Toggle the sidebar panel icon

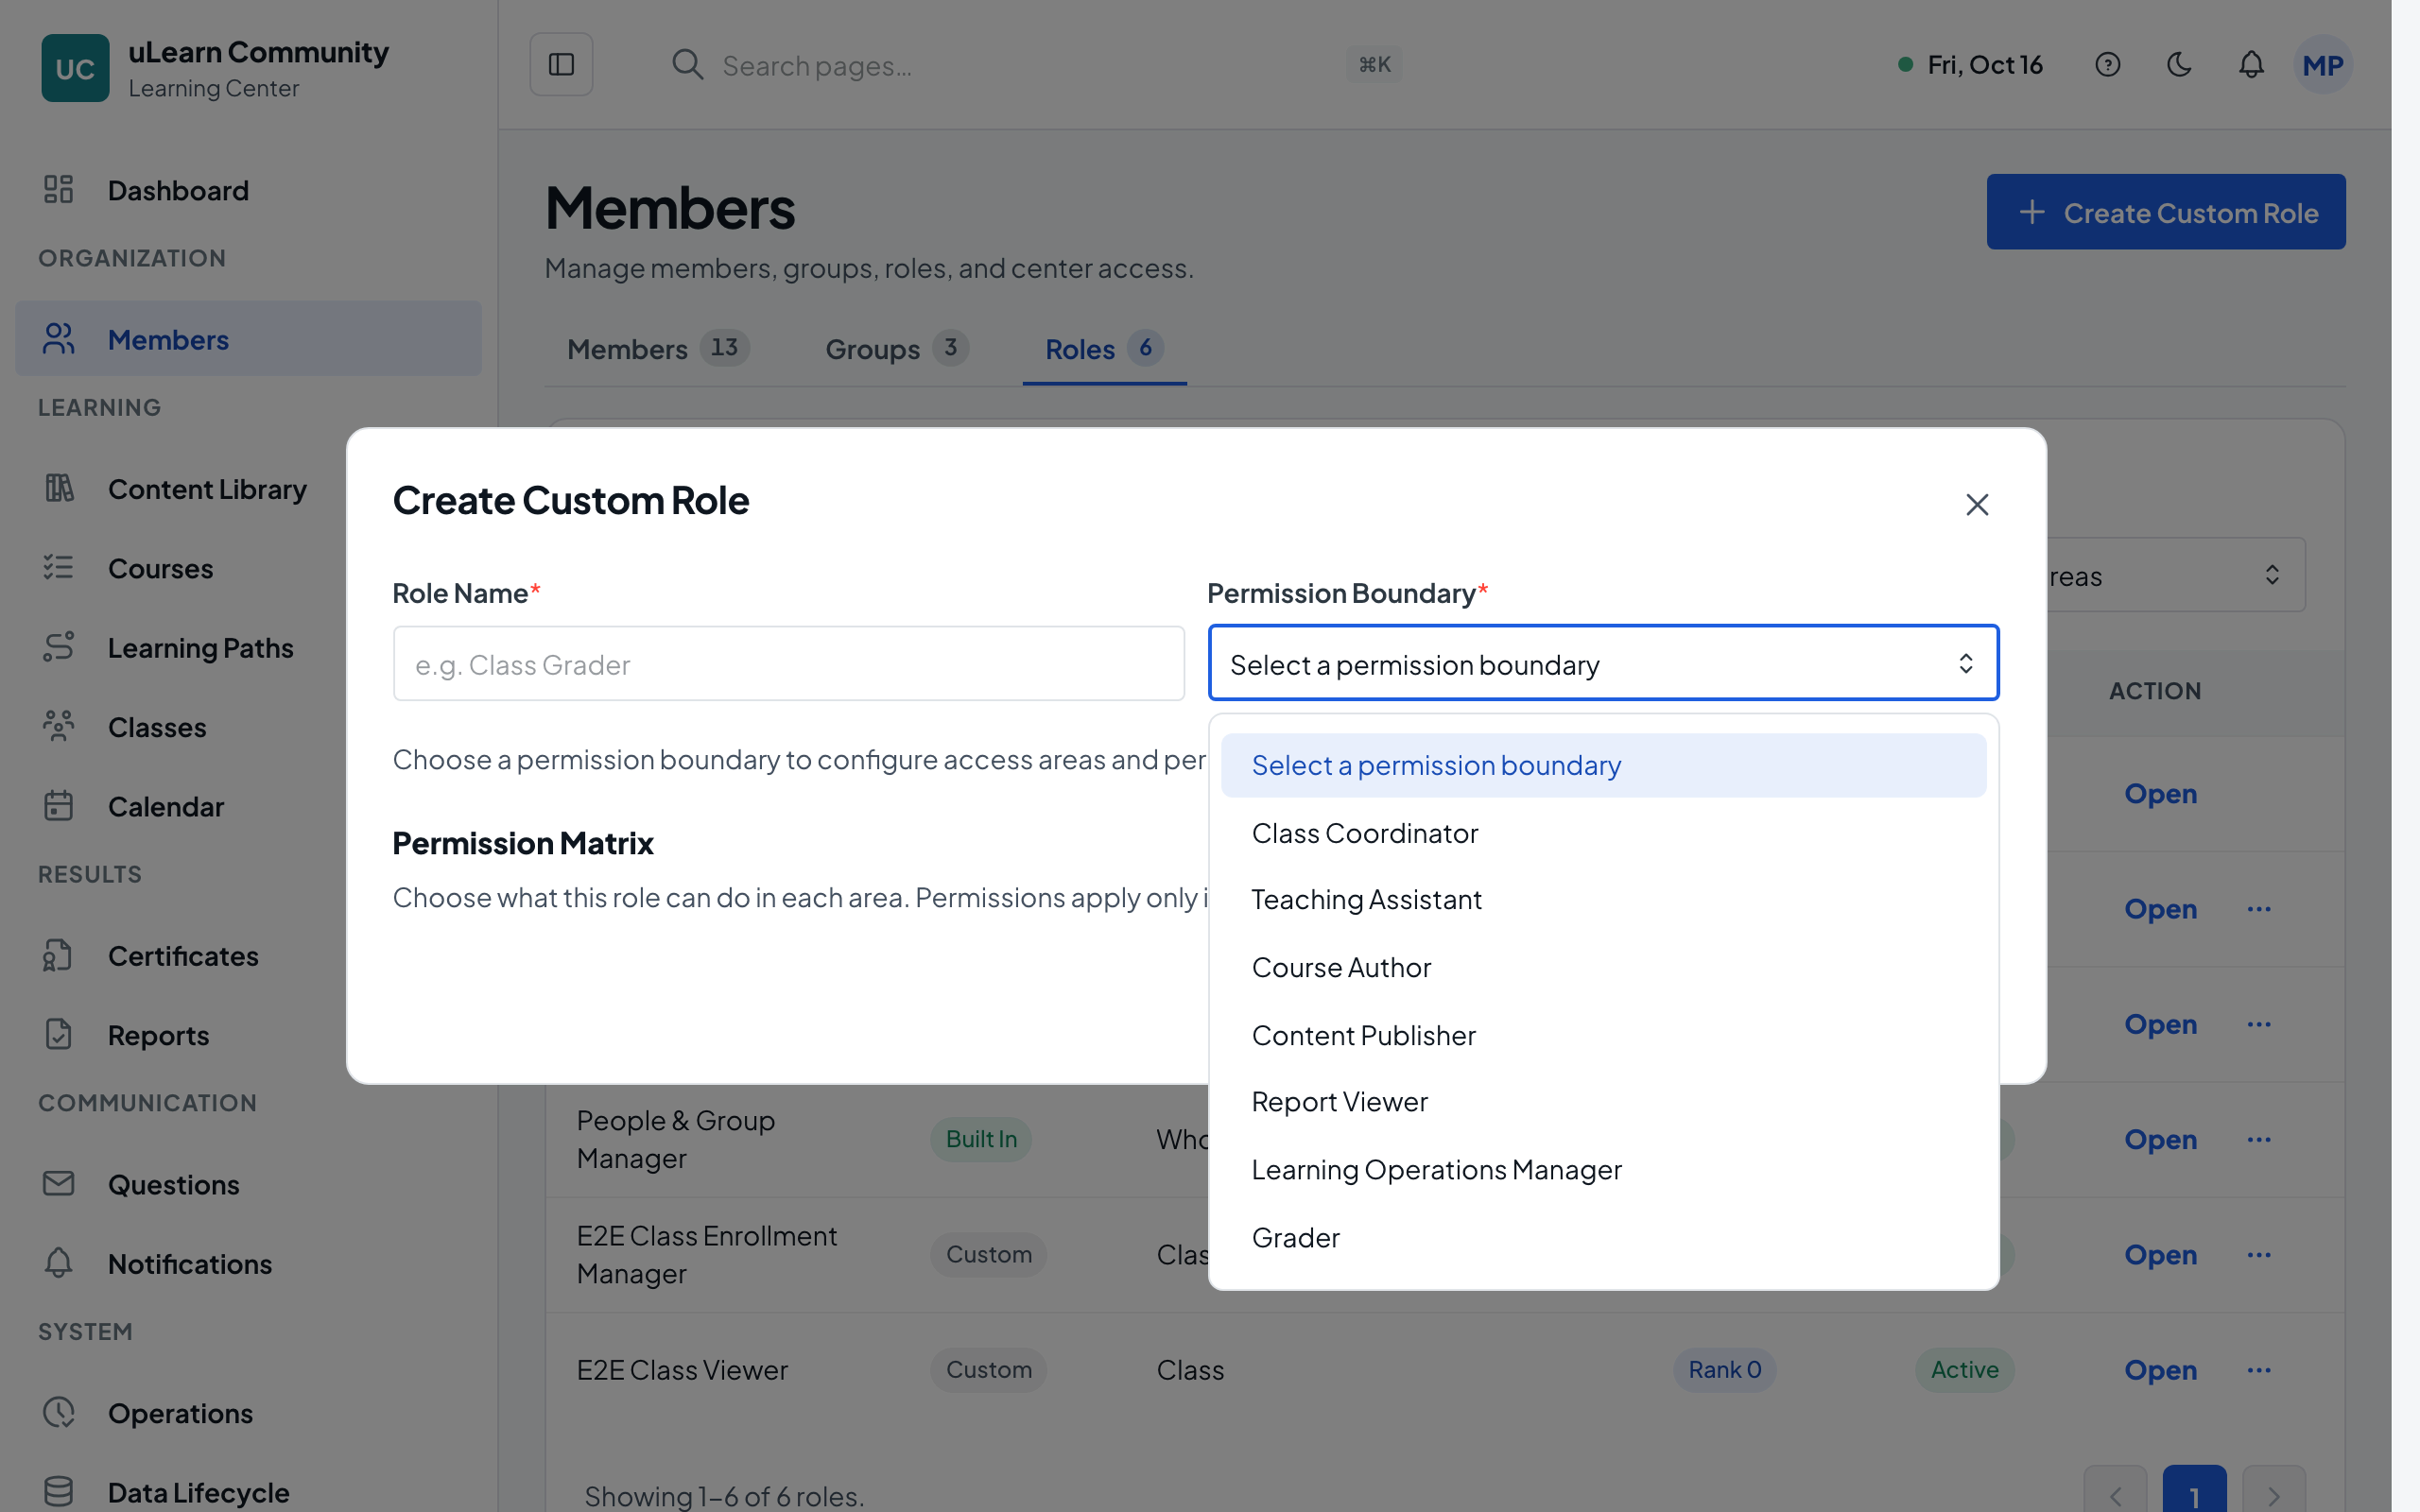pos(561,64)
